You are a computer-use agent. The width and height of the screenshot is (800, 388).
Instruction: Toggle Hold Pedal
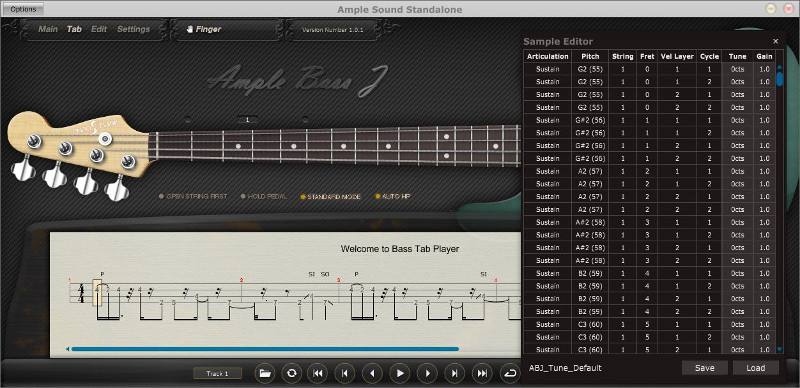[263, 196]
